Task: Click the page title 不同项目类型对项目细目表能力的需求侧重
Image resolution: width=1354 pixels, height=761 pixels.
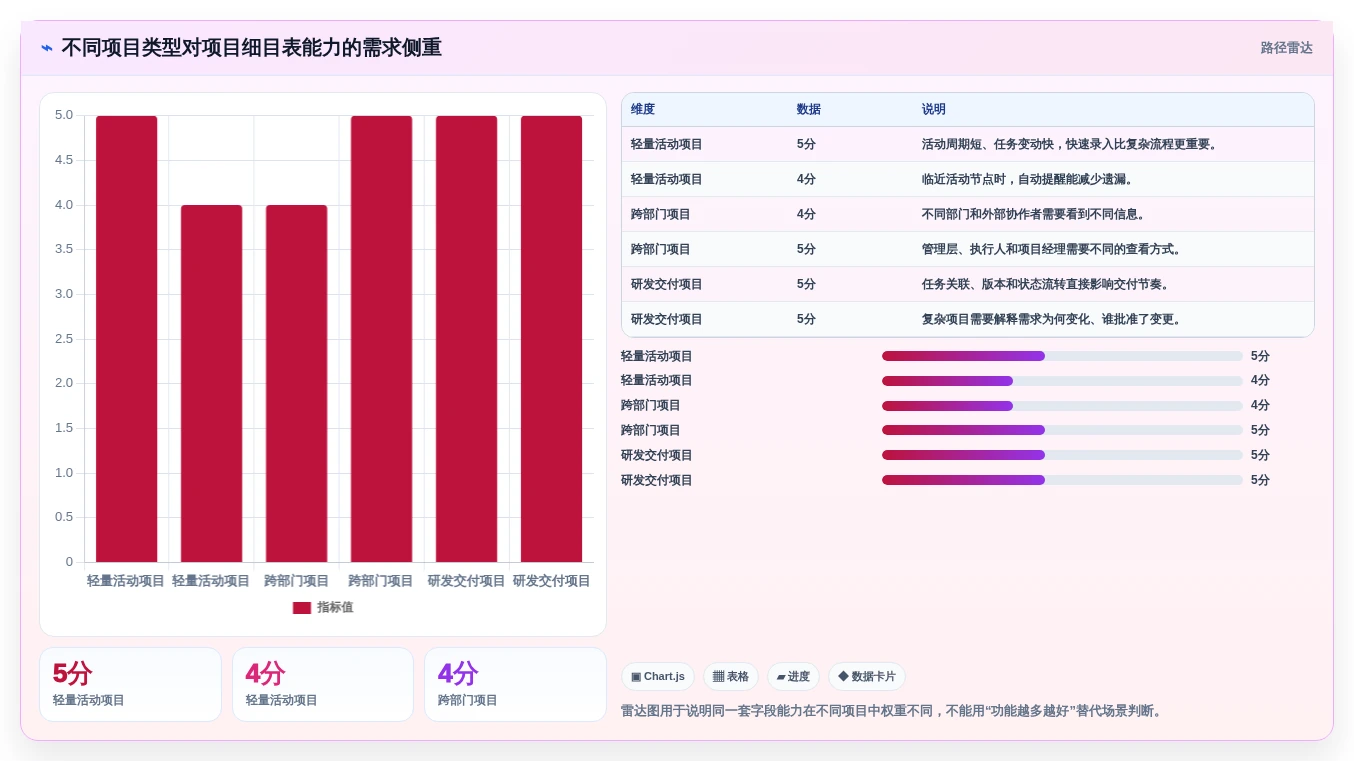Action: pos(251,48)
